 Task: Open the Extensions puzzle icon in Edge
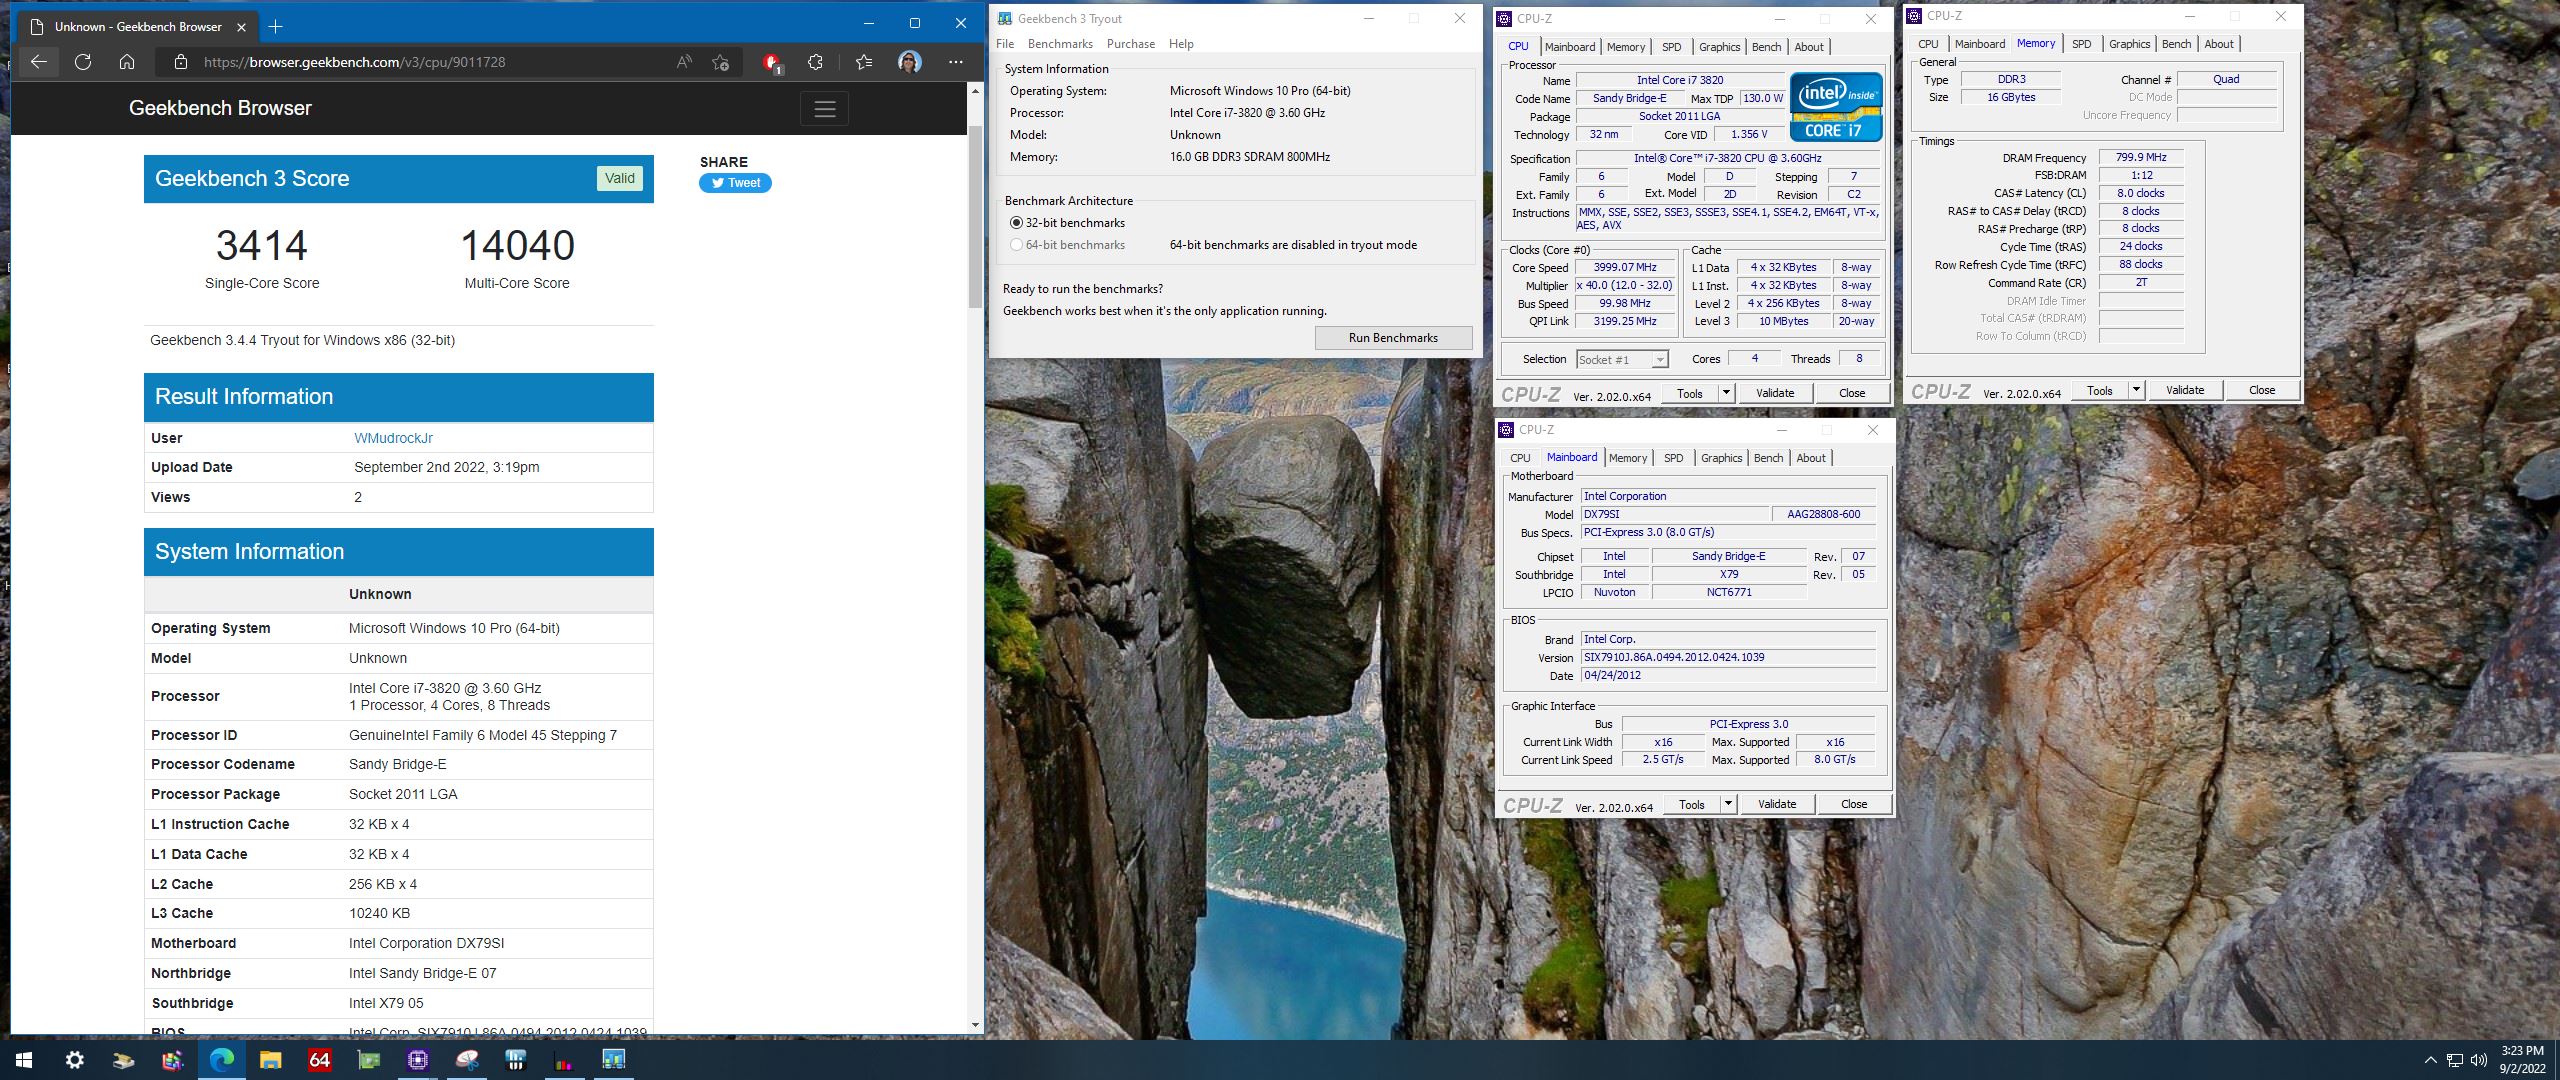point(815,62)
